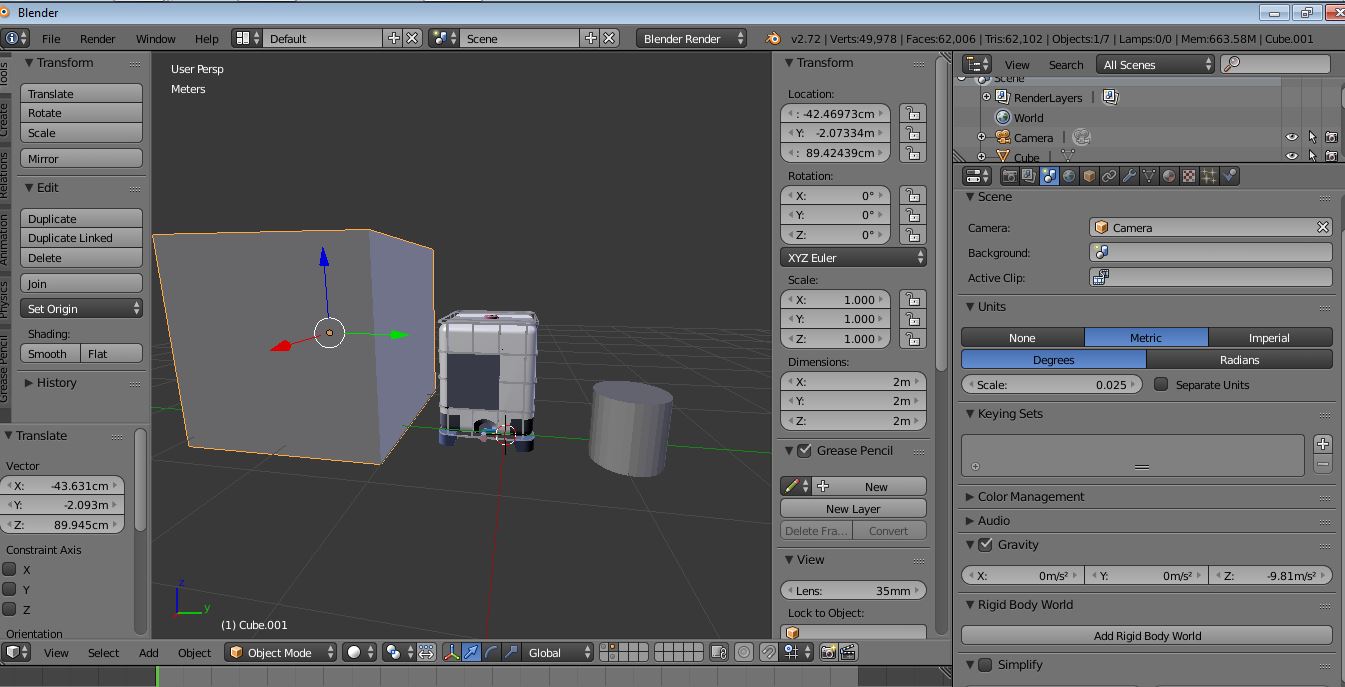Screen dimensions: 1345x687
Task: Open the Particles properties tab
Action: [1209, 176]
